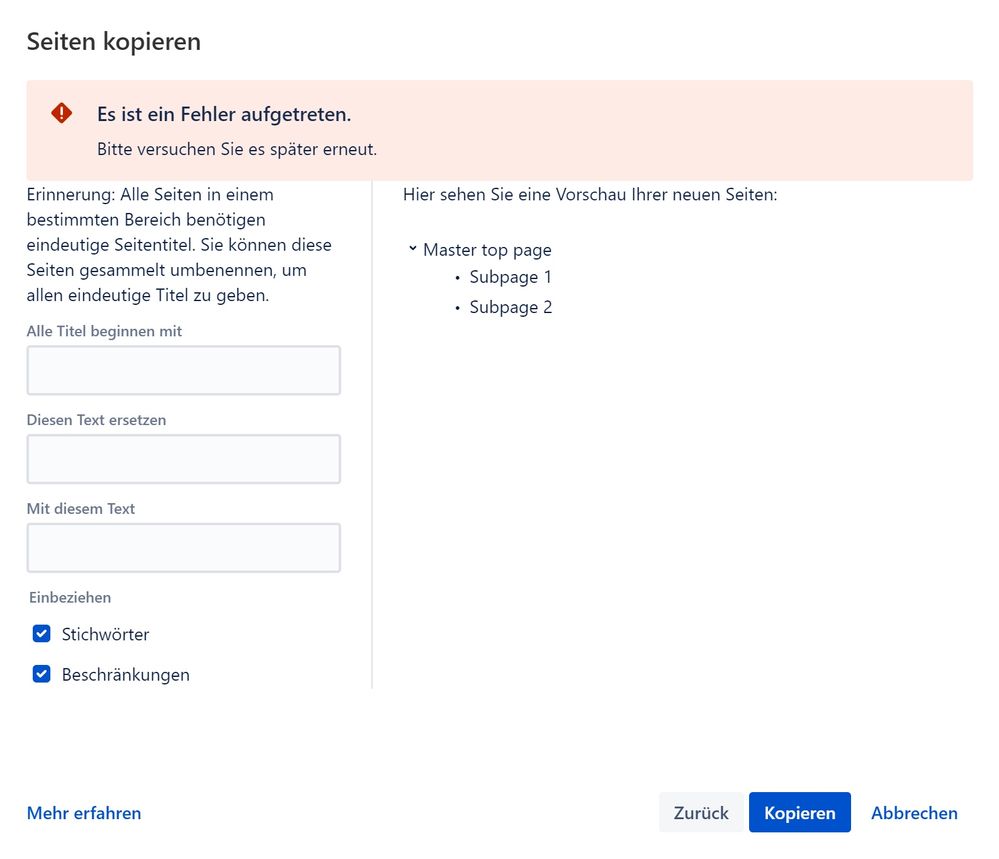Click the Einbeziehen section label
The image size is (999, 859).
pyautogui.click(x=69, y=597)
